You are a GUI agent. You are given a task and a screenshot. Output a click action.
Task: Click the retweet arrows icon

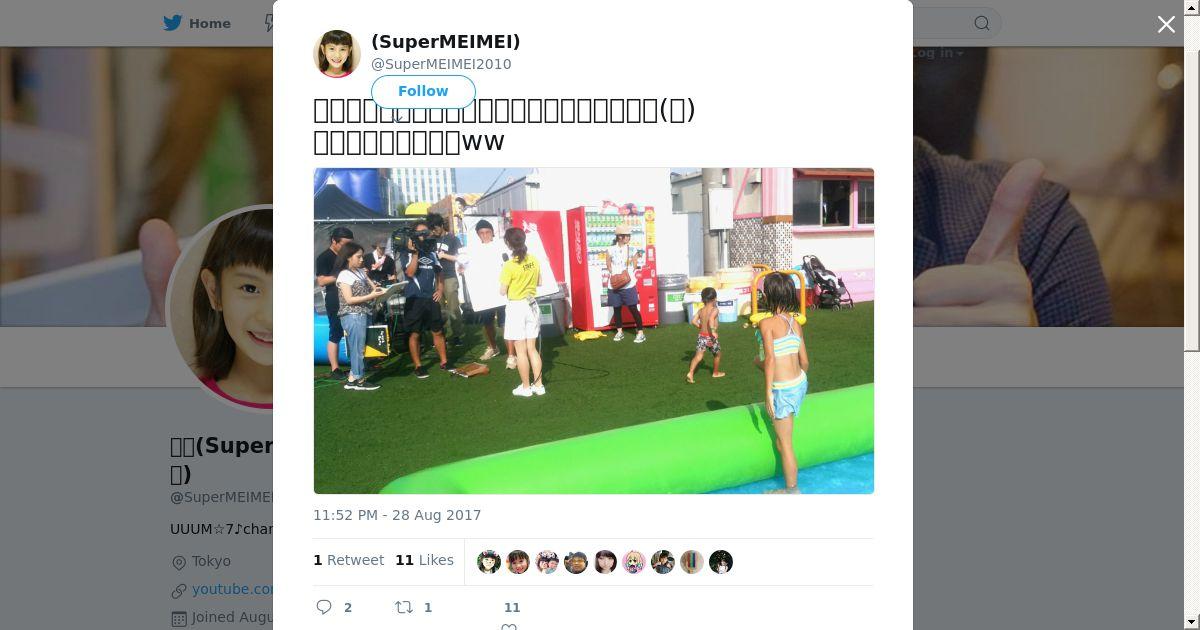(404, 607)
